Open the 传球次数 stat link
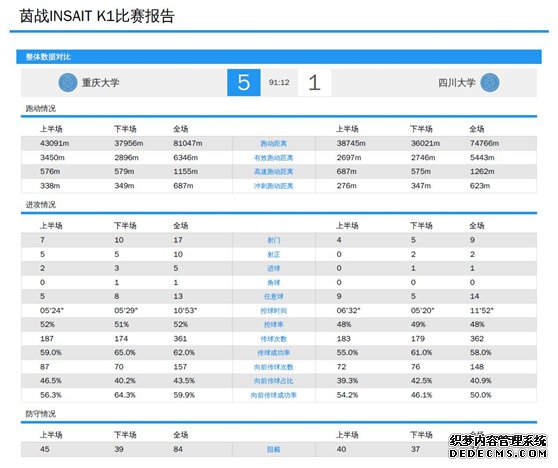 click(273, 339)
